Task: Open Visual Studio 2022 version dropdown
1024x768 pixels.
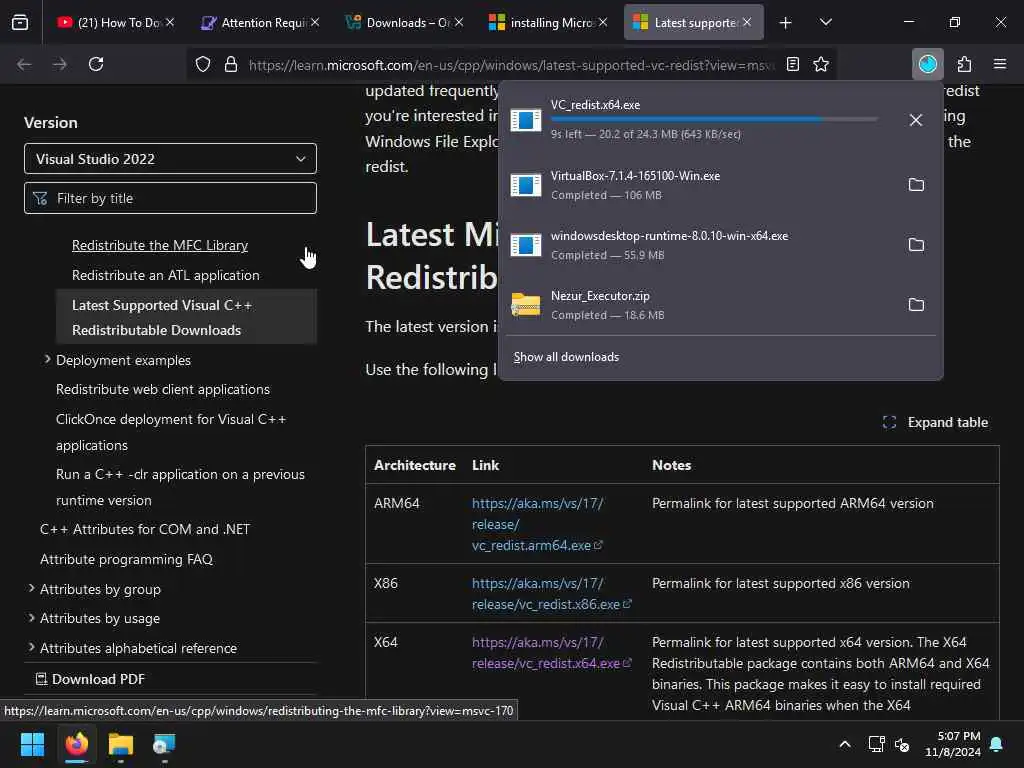Action: 170,159
